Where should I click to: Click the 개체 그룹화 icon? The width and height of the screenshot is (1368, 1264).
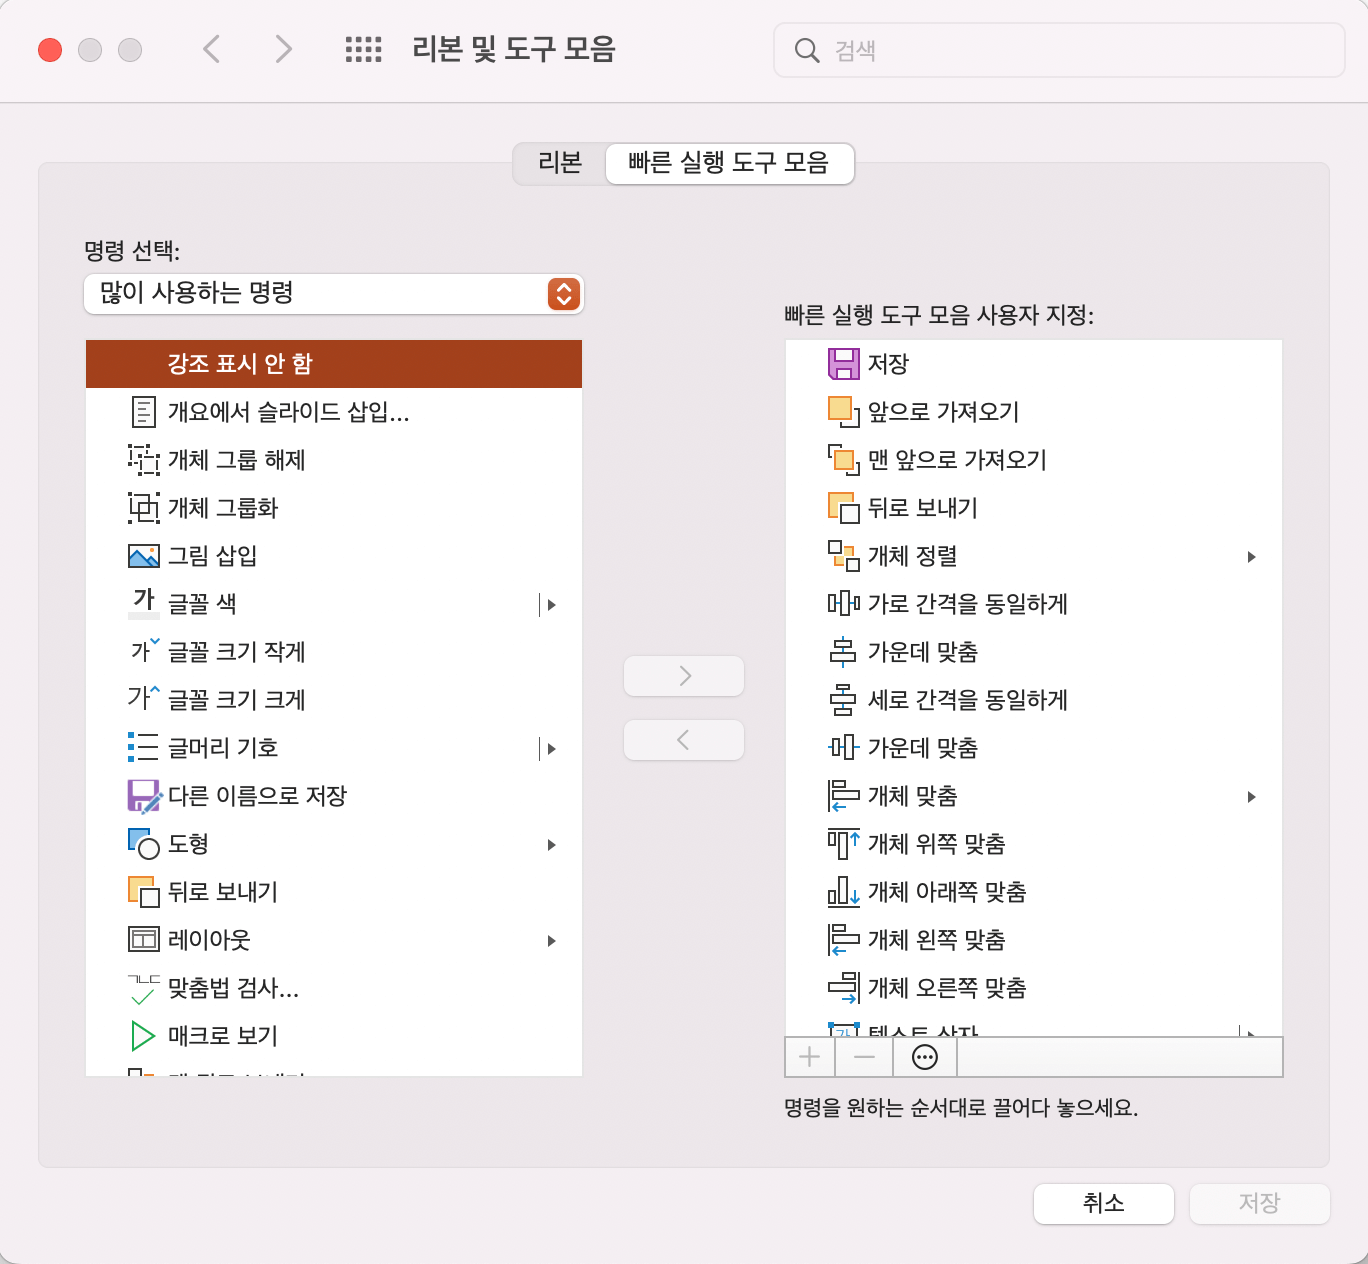click(x=143, y=508)
